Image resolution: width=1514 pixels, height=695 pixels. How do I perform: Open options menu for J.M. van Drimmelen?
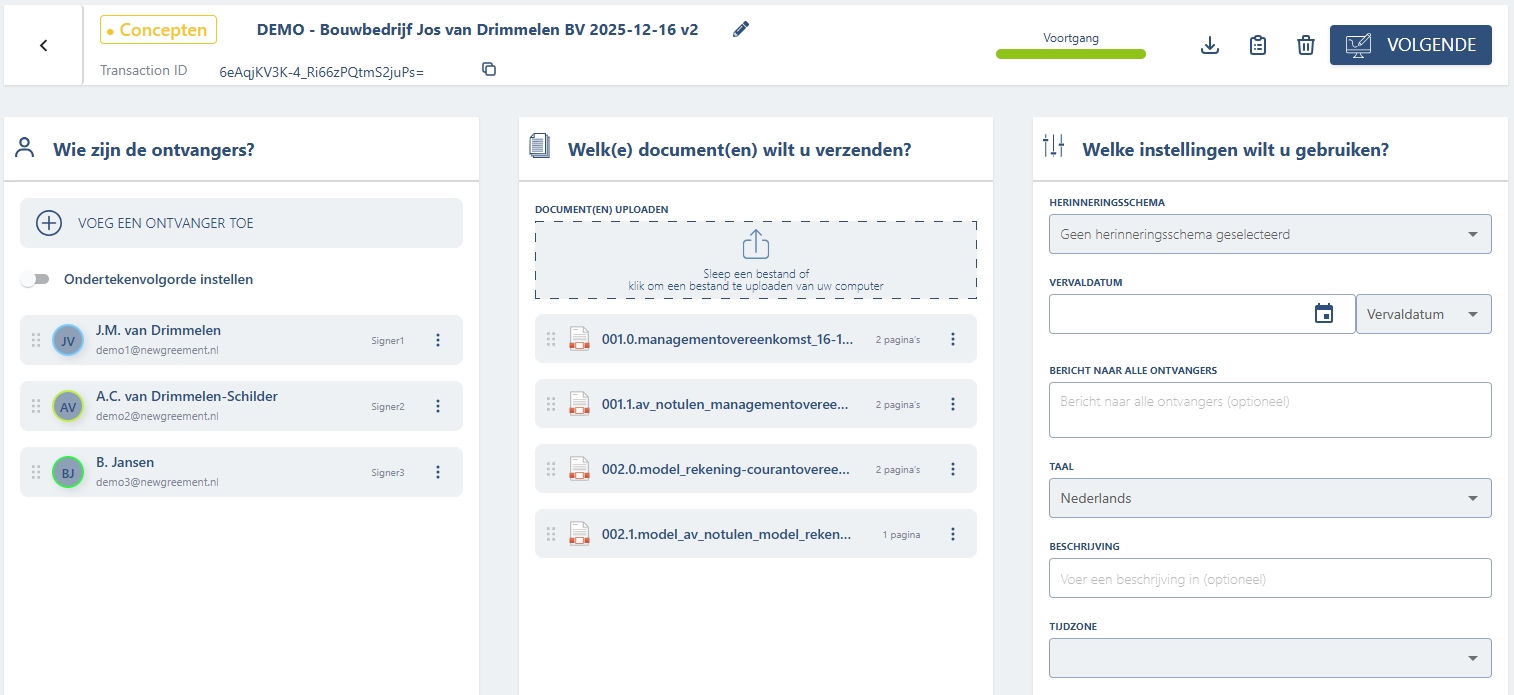coord(438,340)
